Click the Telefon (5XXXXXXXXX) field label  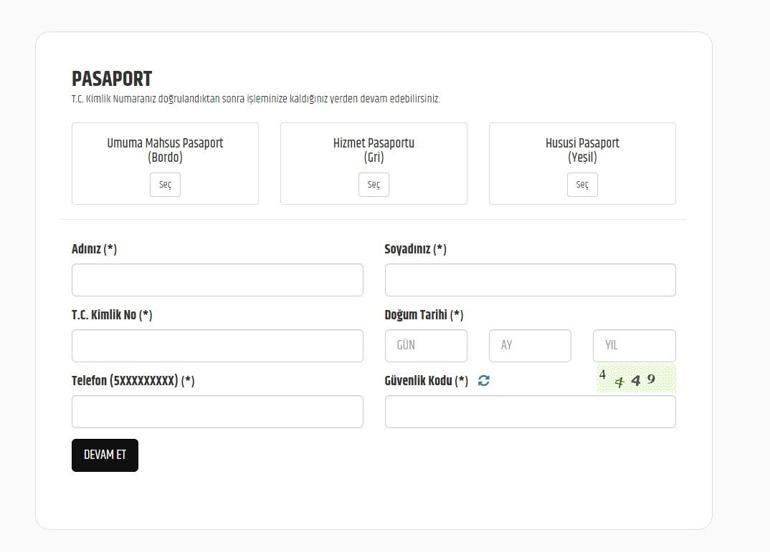coord(133,381)
